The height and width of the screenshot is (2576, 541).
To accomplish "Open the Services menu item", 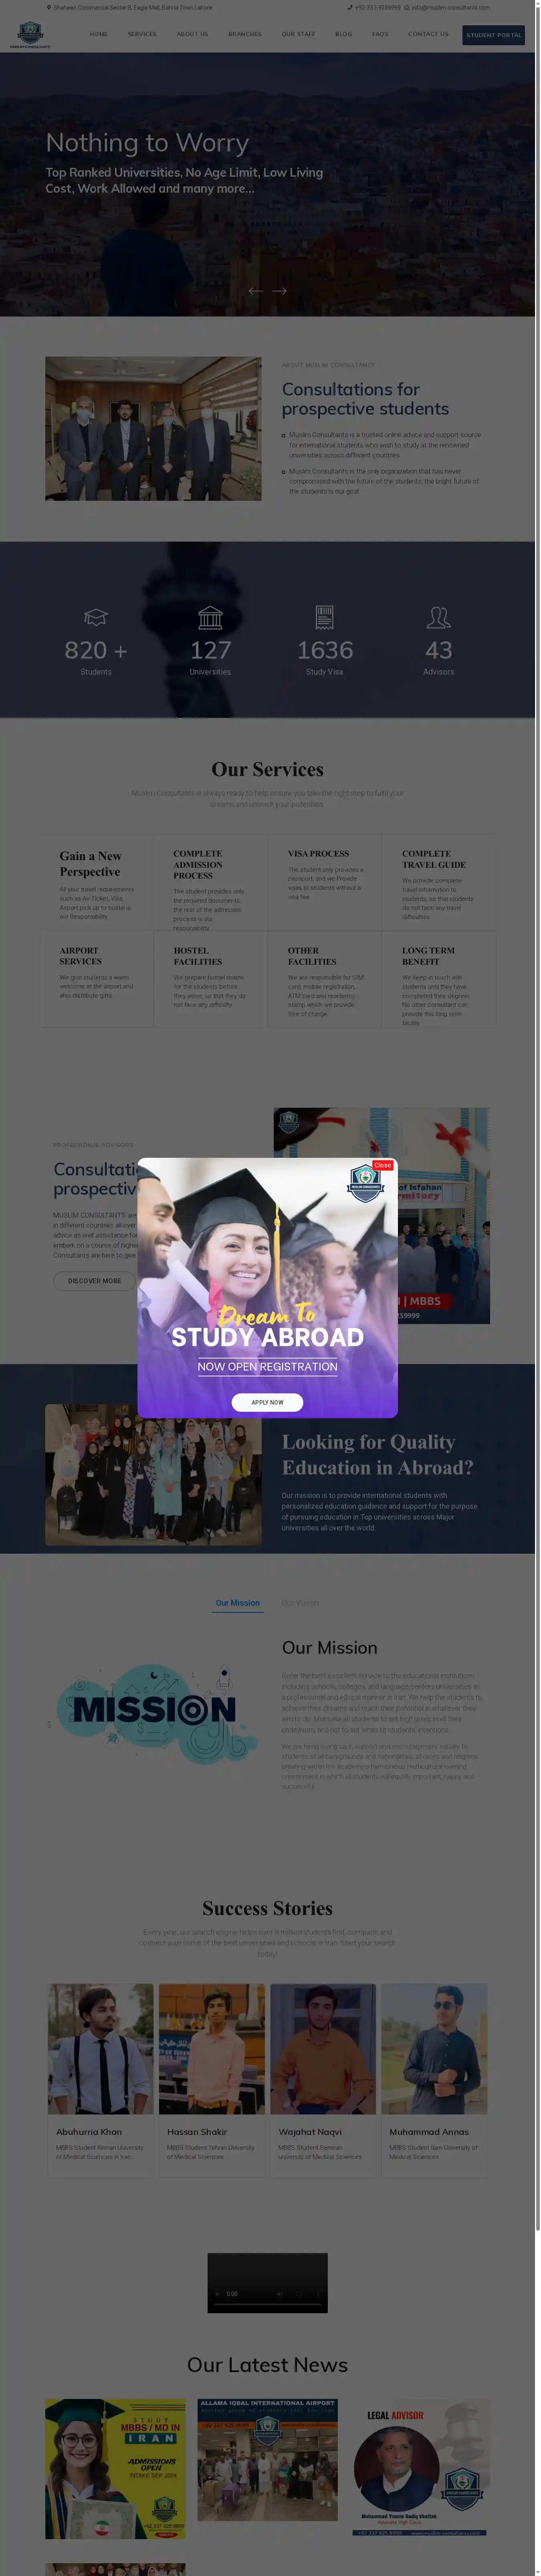I will [142, 34].
